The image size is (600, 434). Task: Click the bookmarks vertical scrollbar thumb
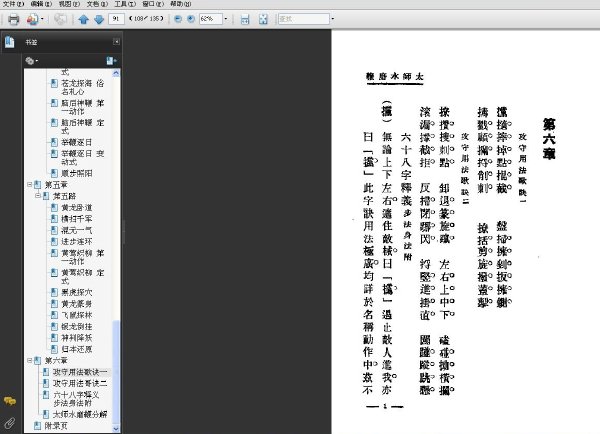pyautogui.click(x=116, y=371)
